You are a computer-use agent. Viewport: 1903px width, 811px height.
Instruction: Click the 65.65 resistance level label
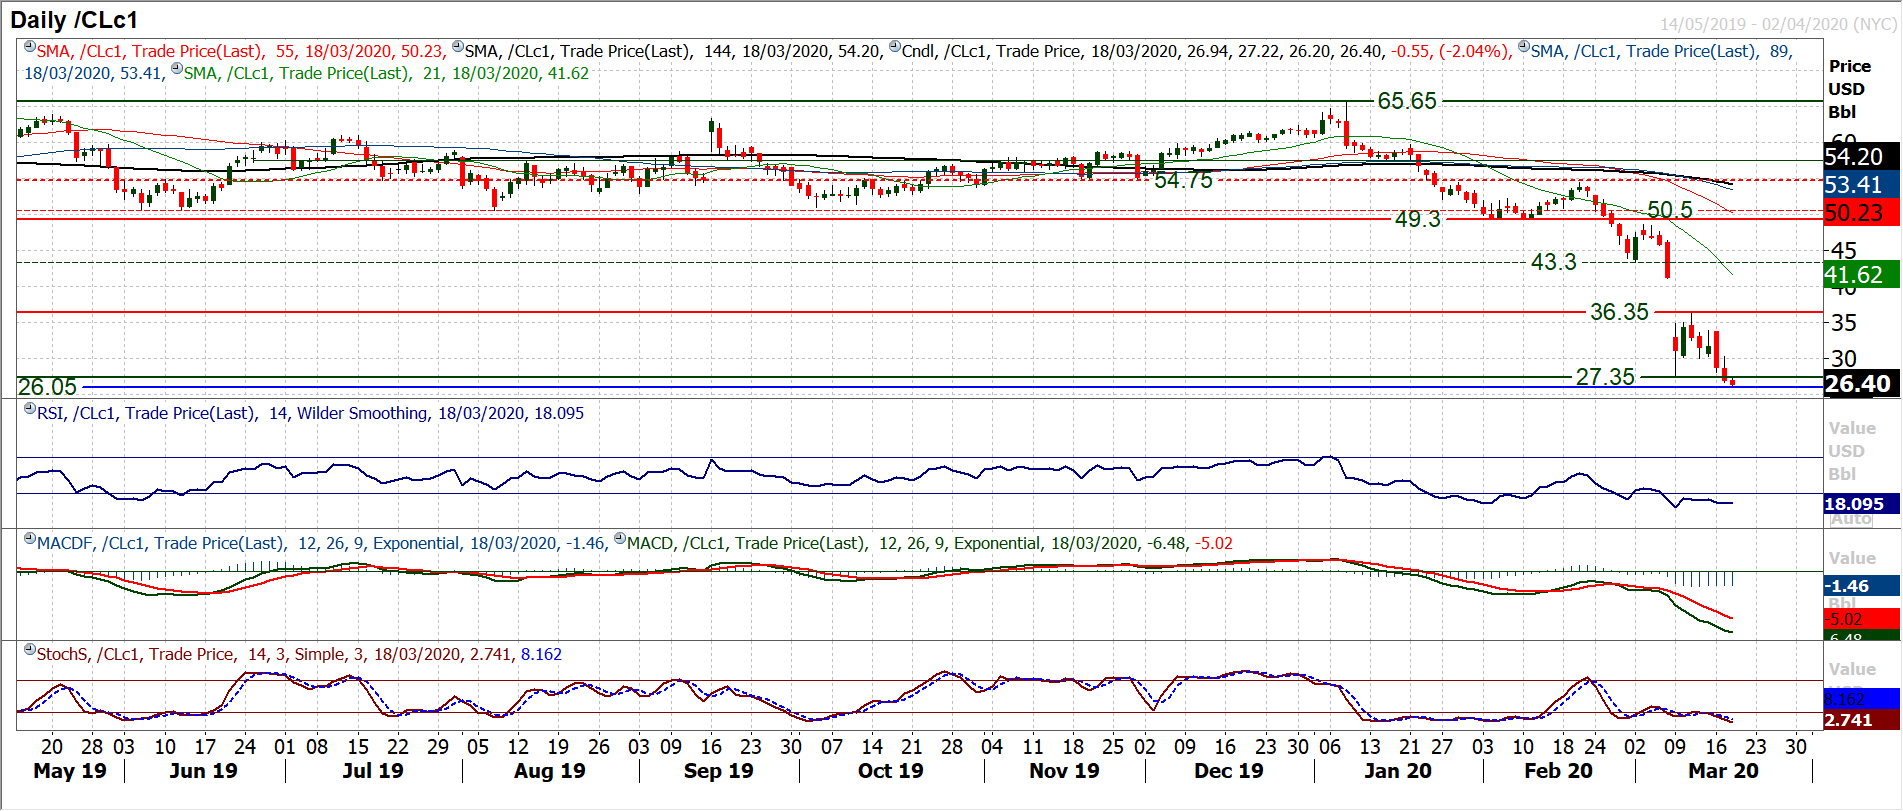click(1407, 101)
